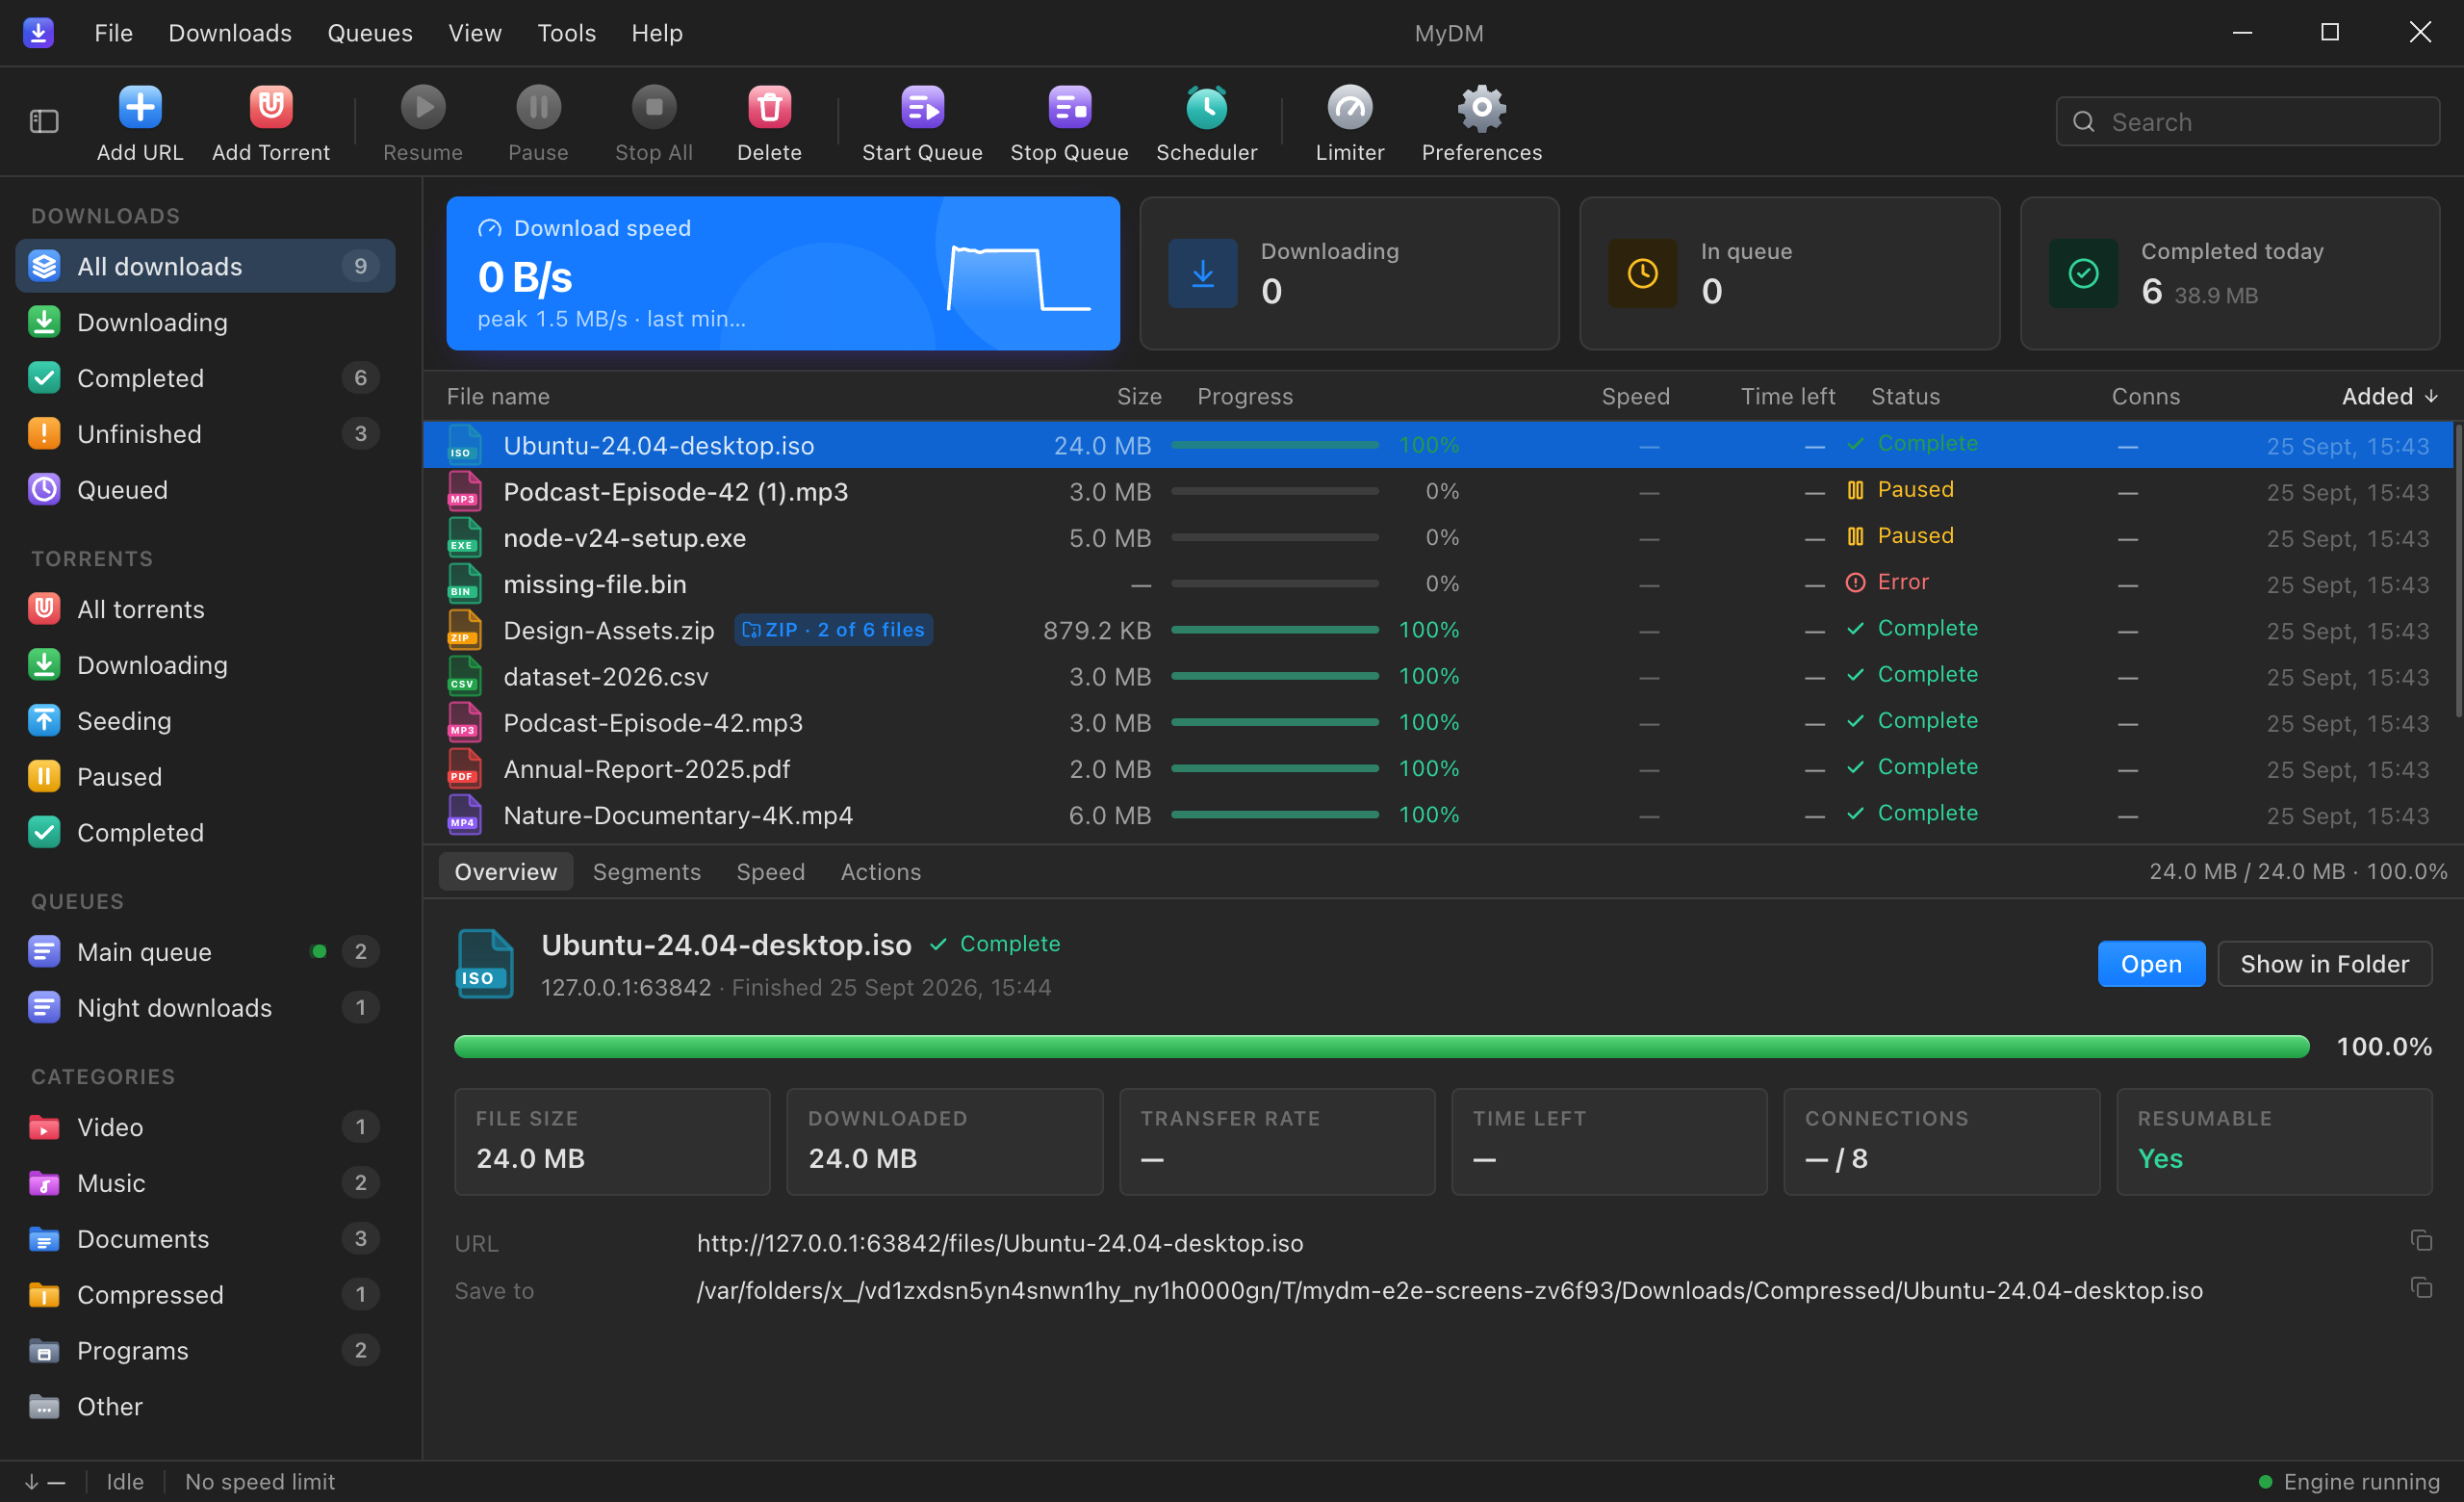
Task: Click the Start Queue toolbar icon
Action: (922, 107)
